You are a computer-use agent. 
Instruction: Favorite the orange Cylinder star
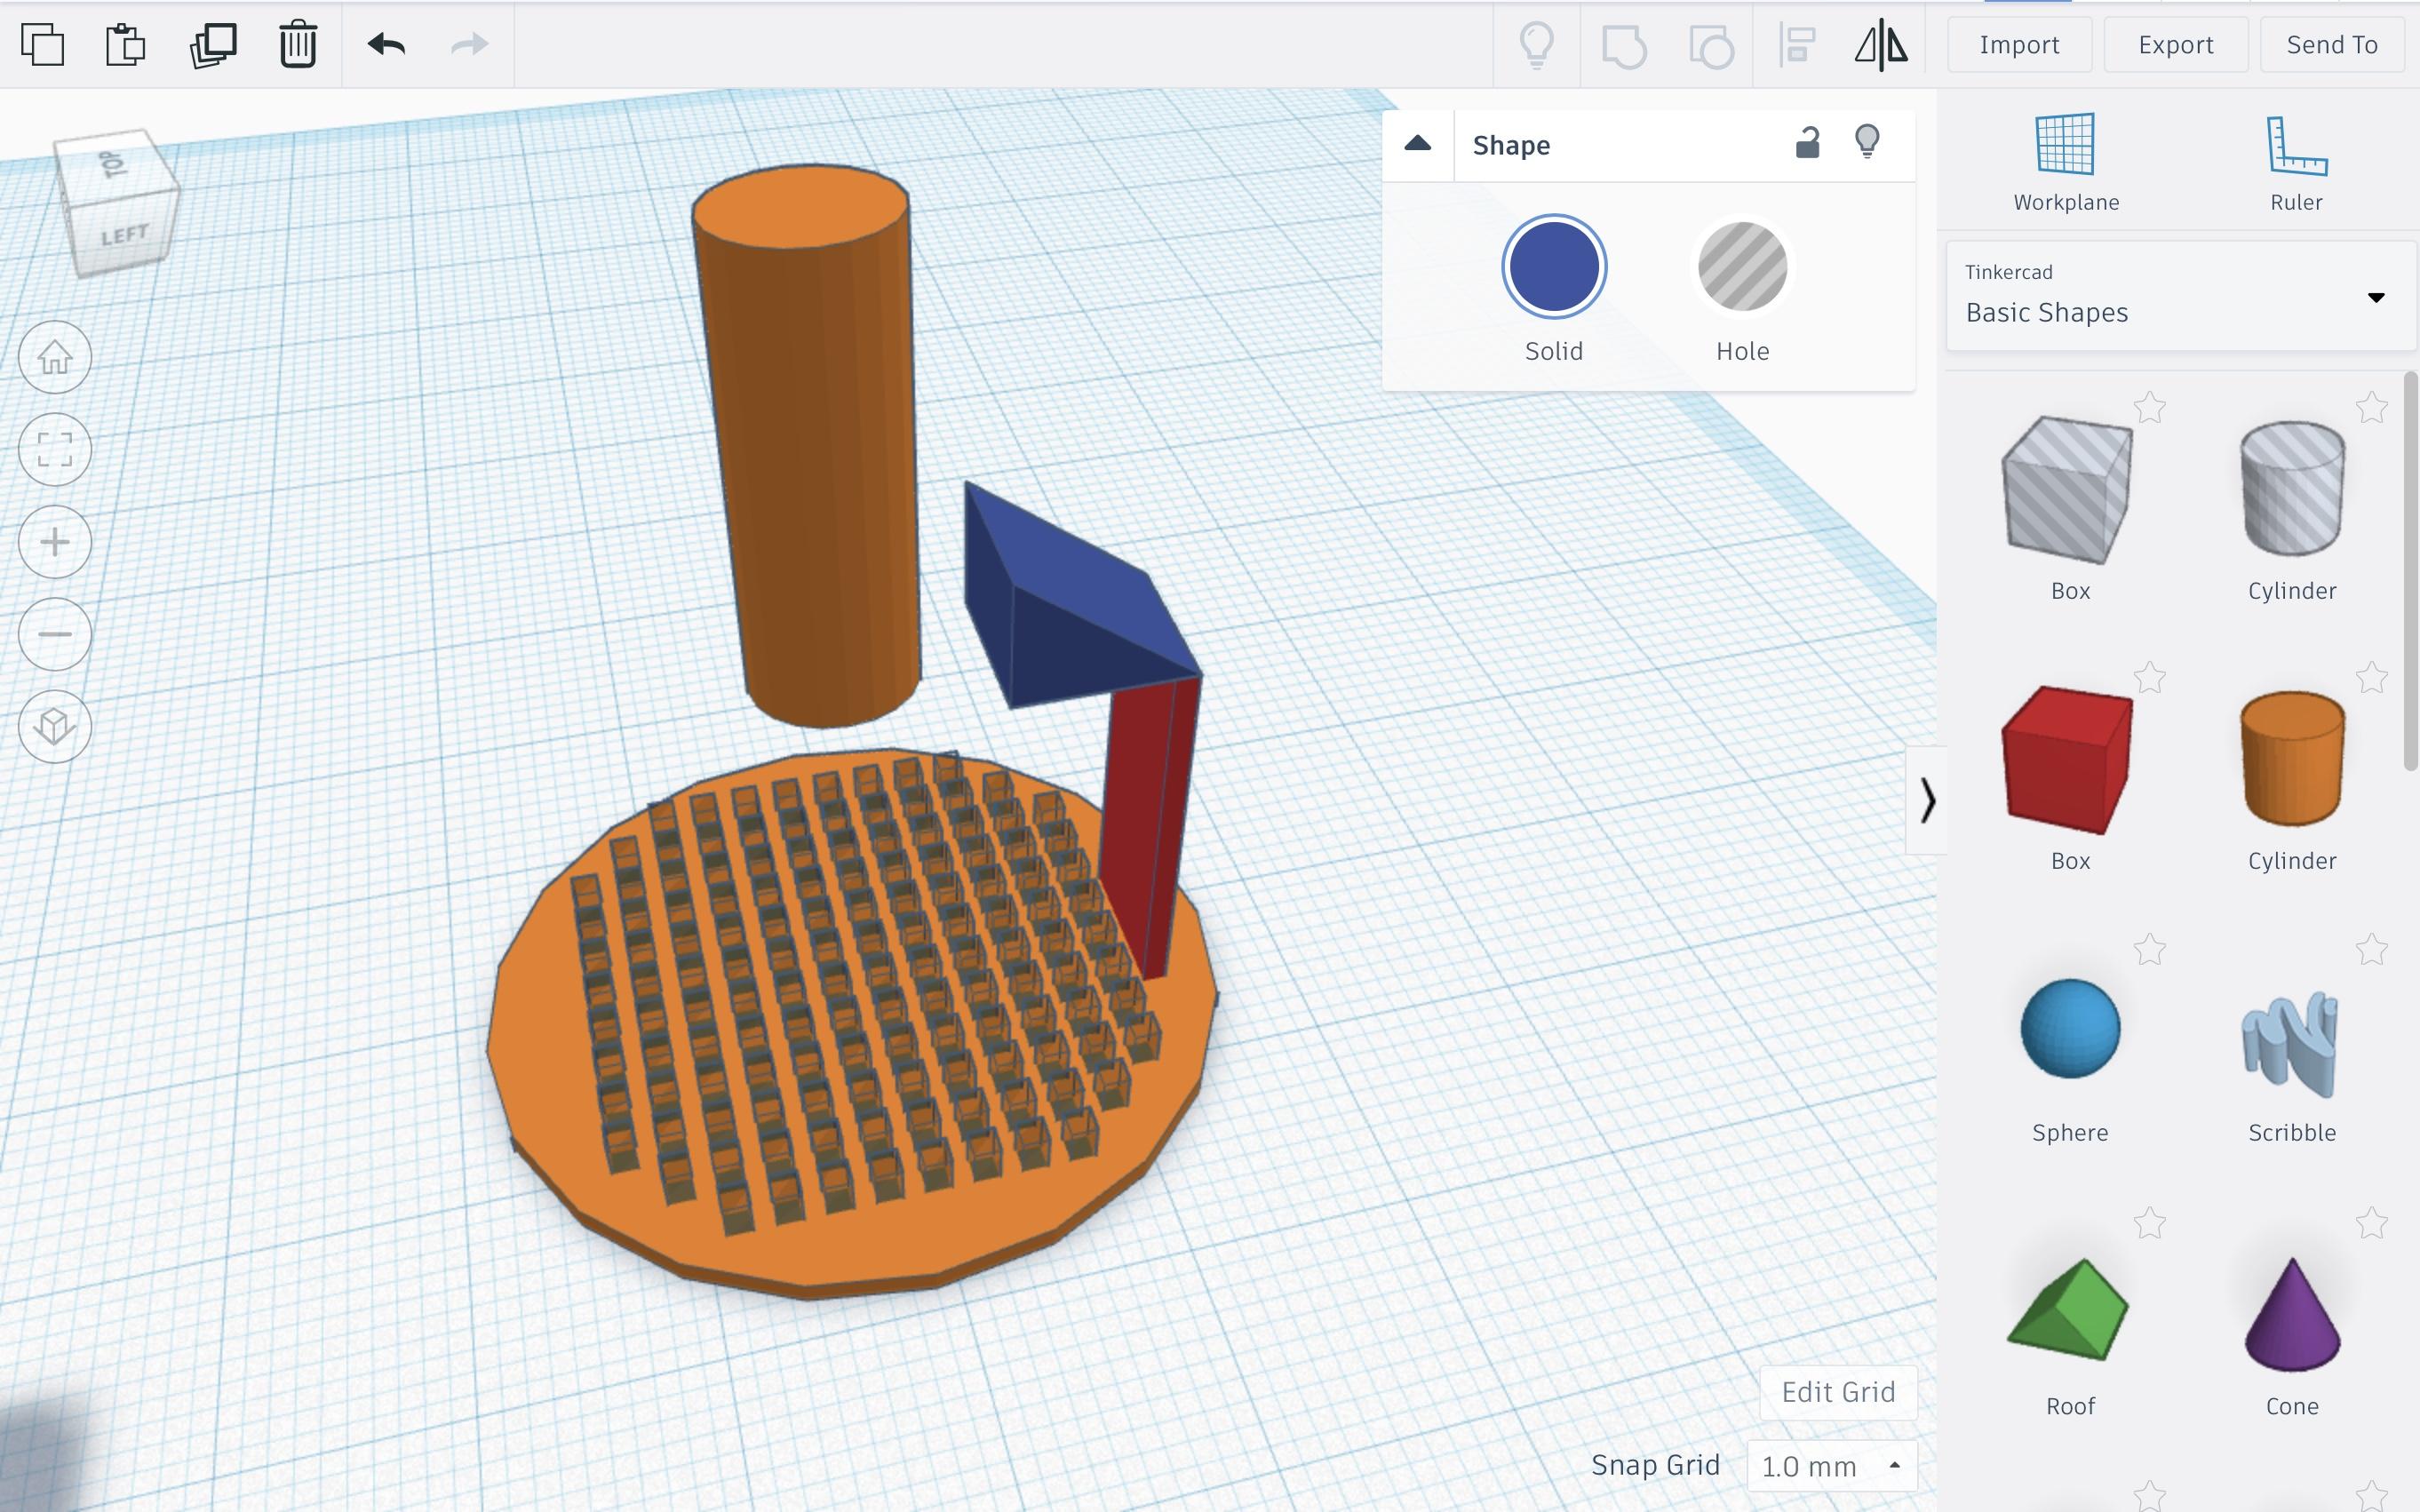click(x=2371, y=678)
